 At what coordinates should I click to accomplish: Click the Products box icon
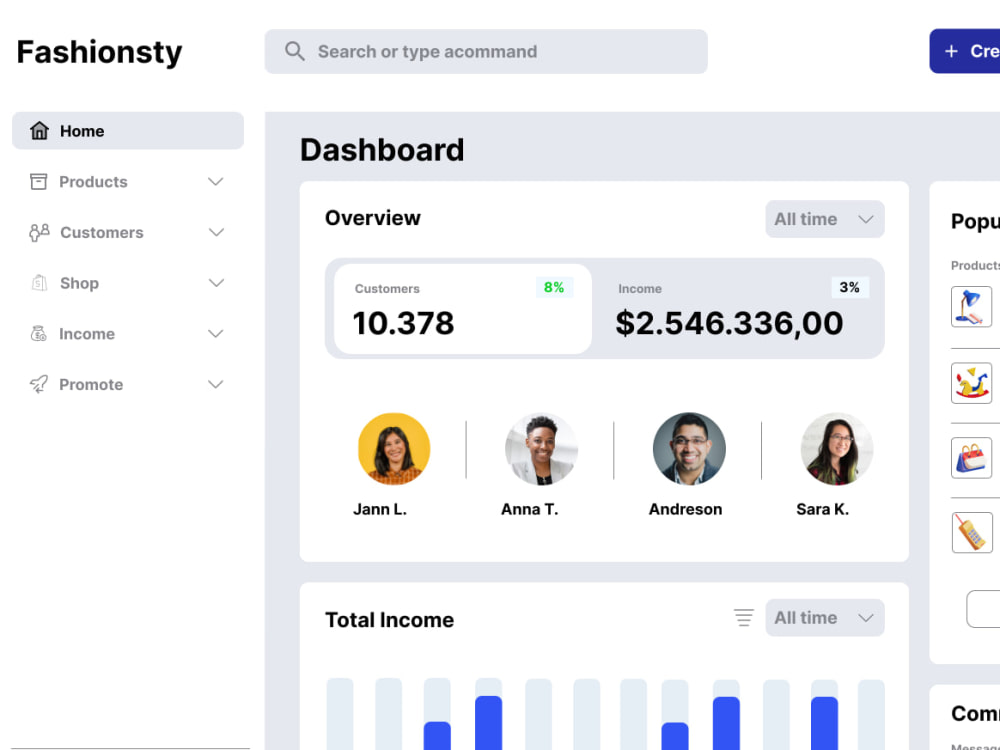point(38,182)
